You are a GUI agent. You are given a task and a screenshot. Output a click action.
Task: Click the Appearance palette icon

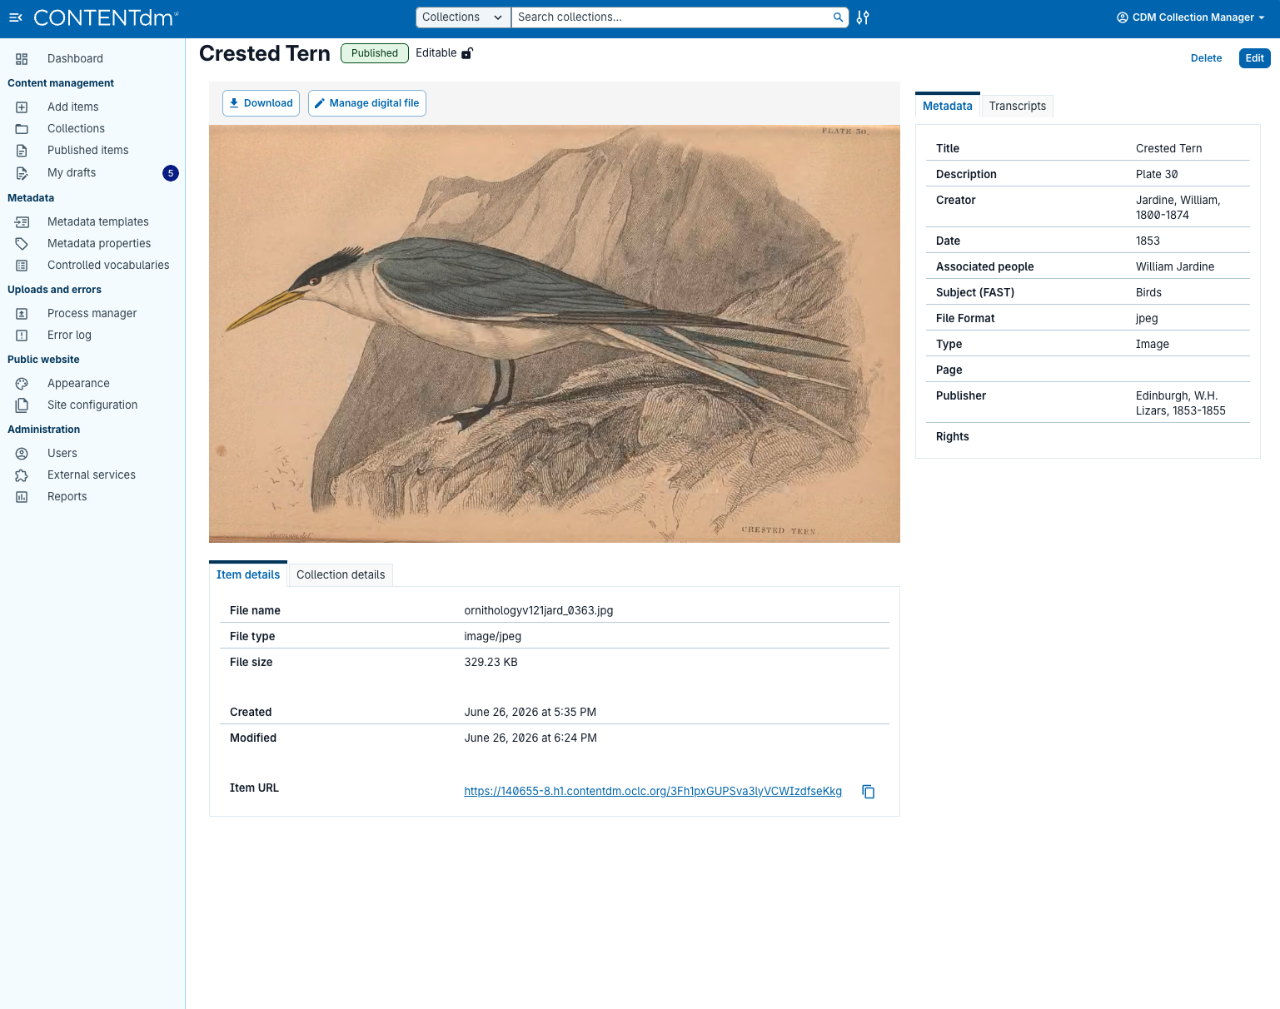pos(22,384)
